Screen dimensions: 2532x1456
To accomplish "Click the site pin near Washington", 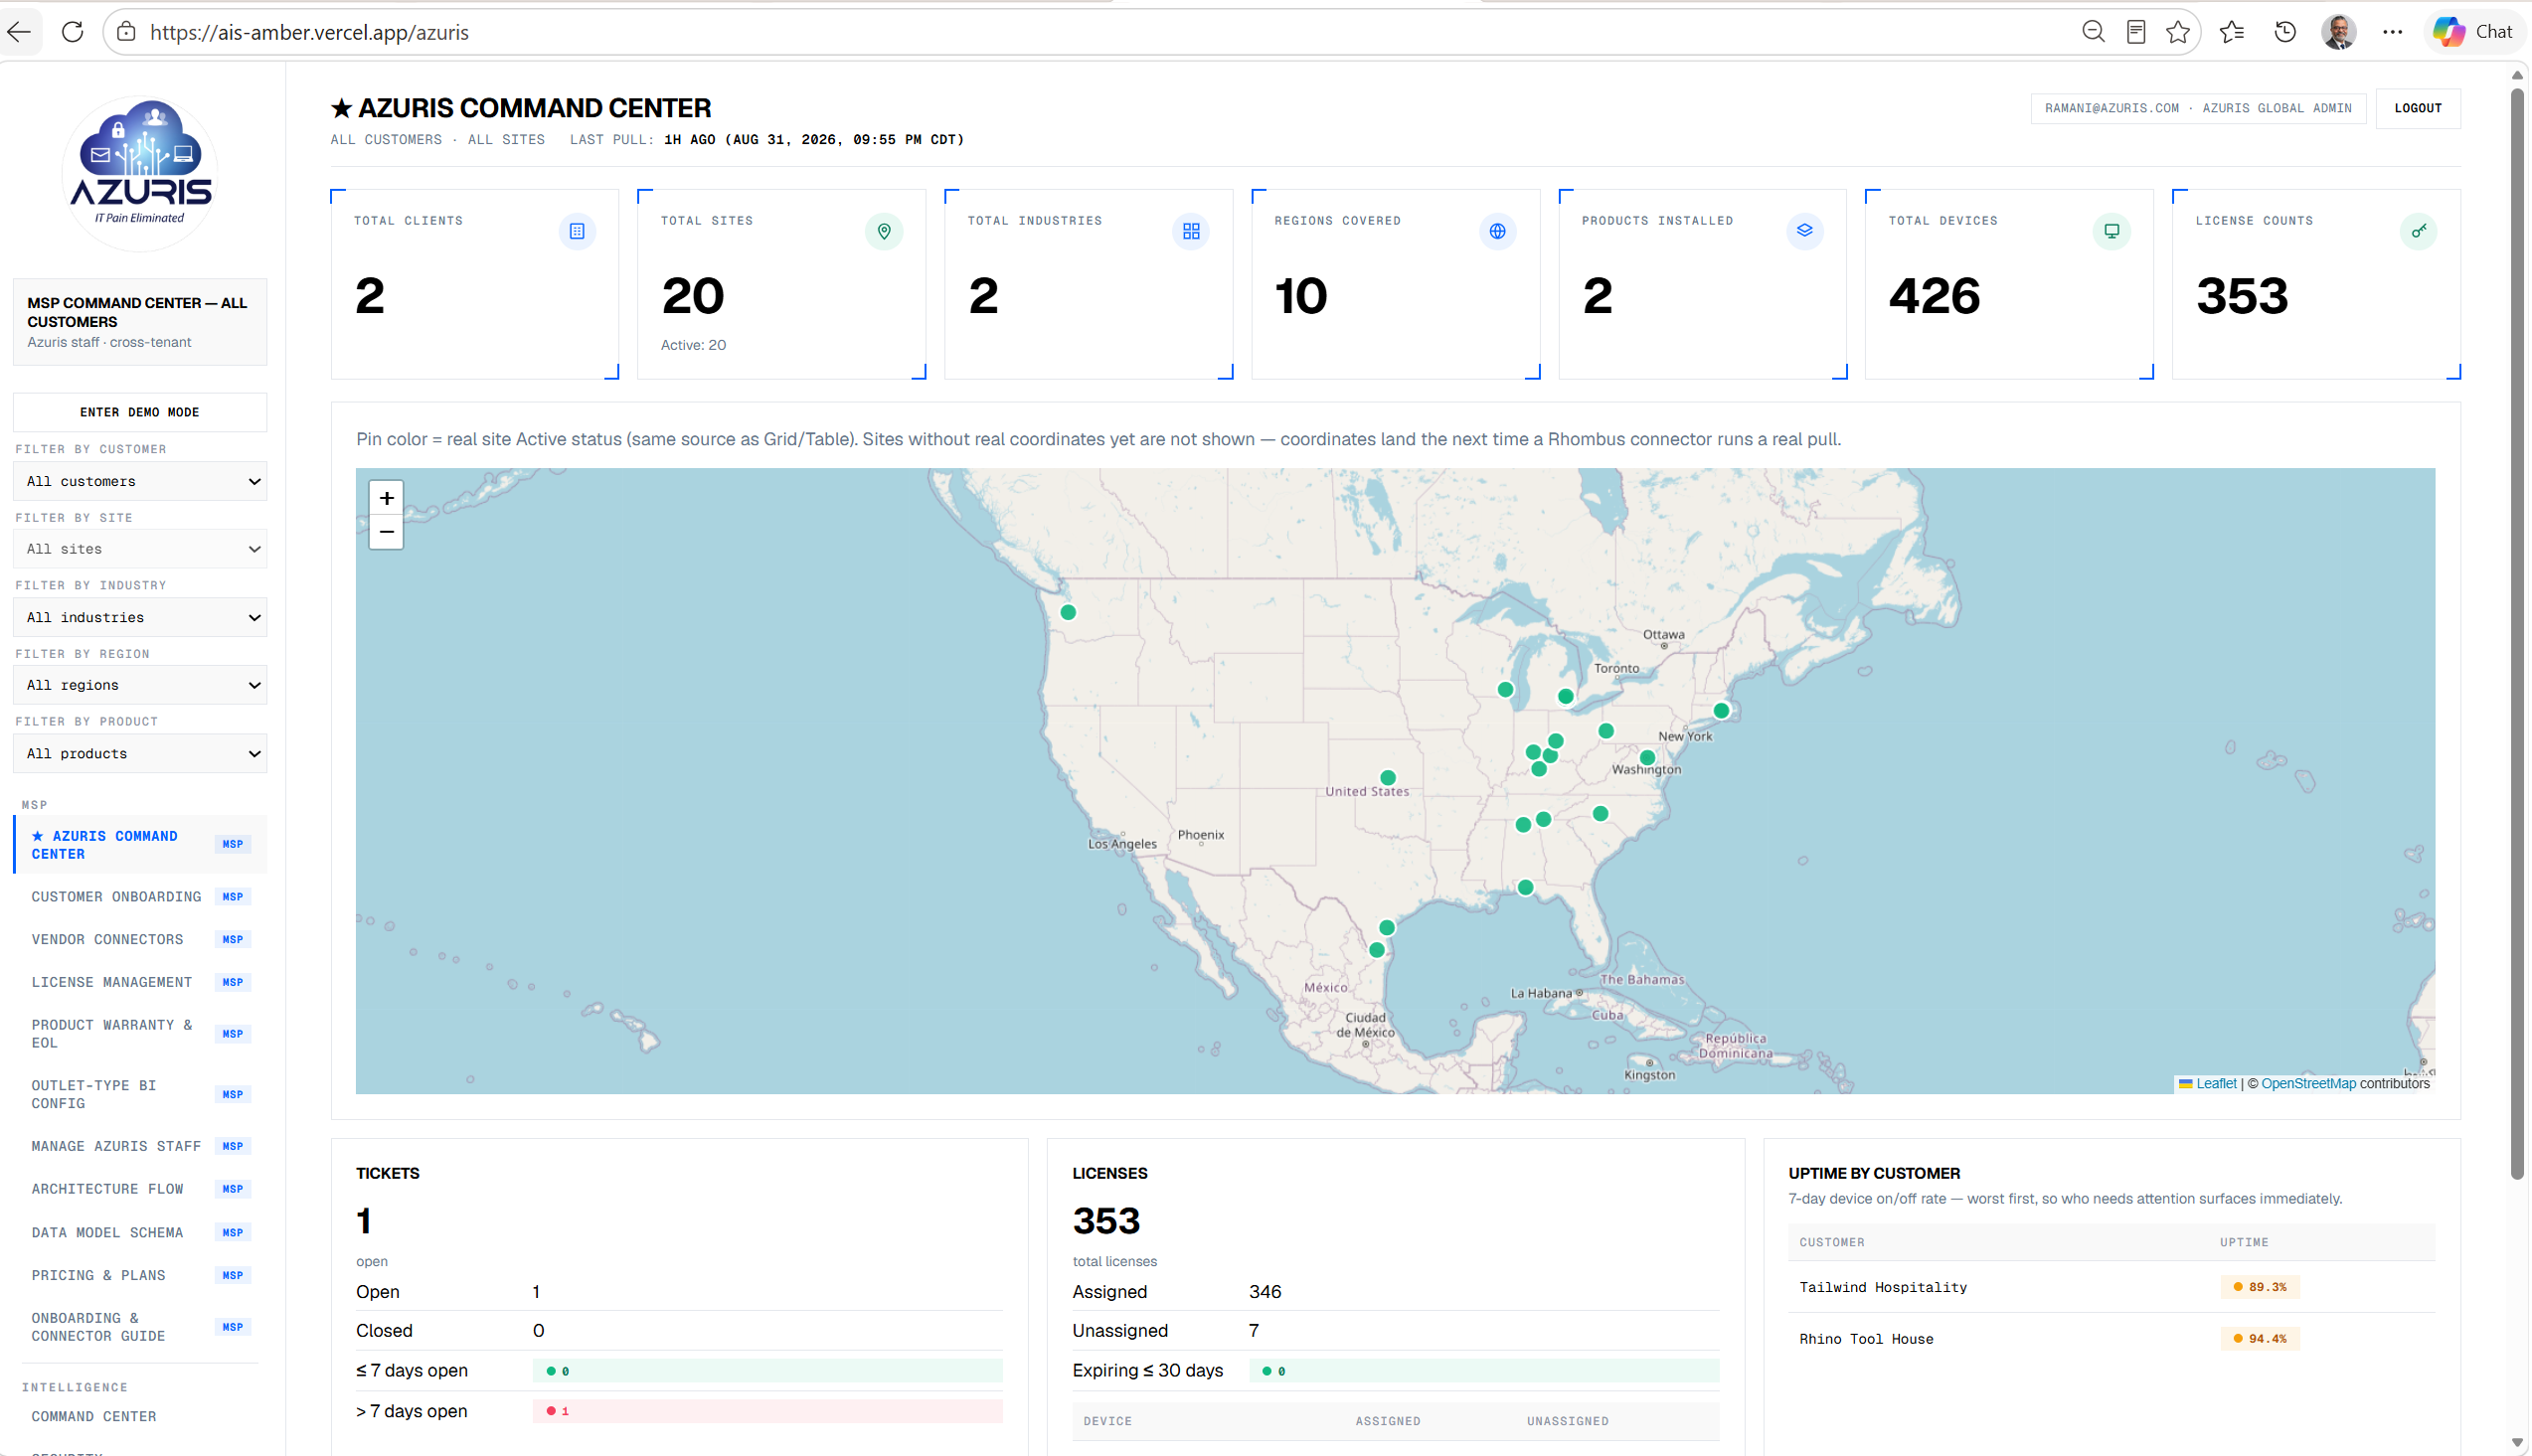I will (x=1648, y=758).
